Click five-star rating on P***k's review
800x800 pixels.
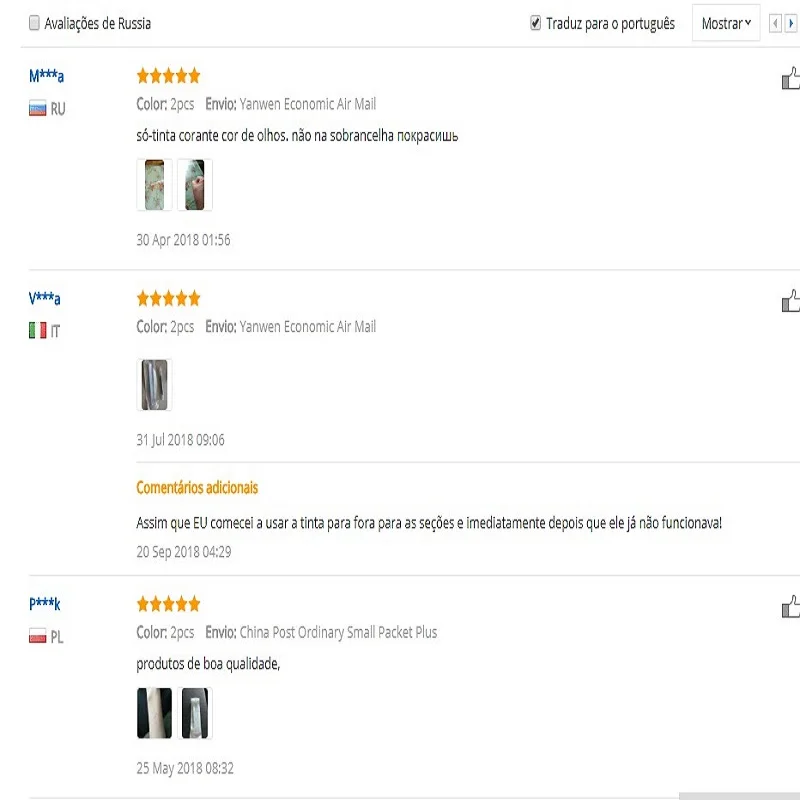point(168,604)
